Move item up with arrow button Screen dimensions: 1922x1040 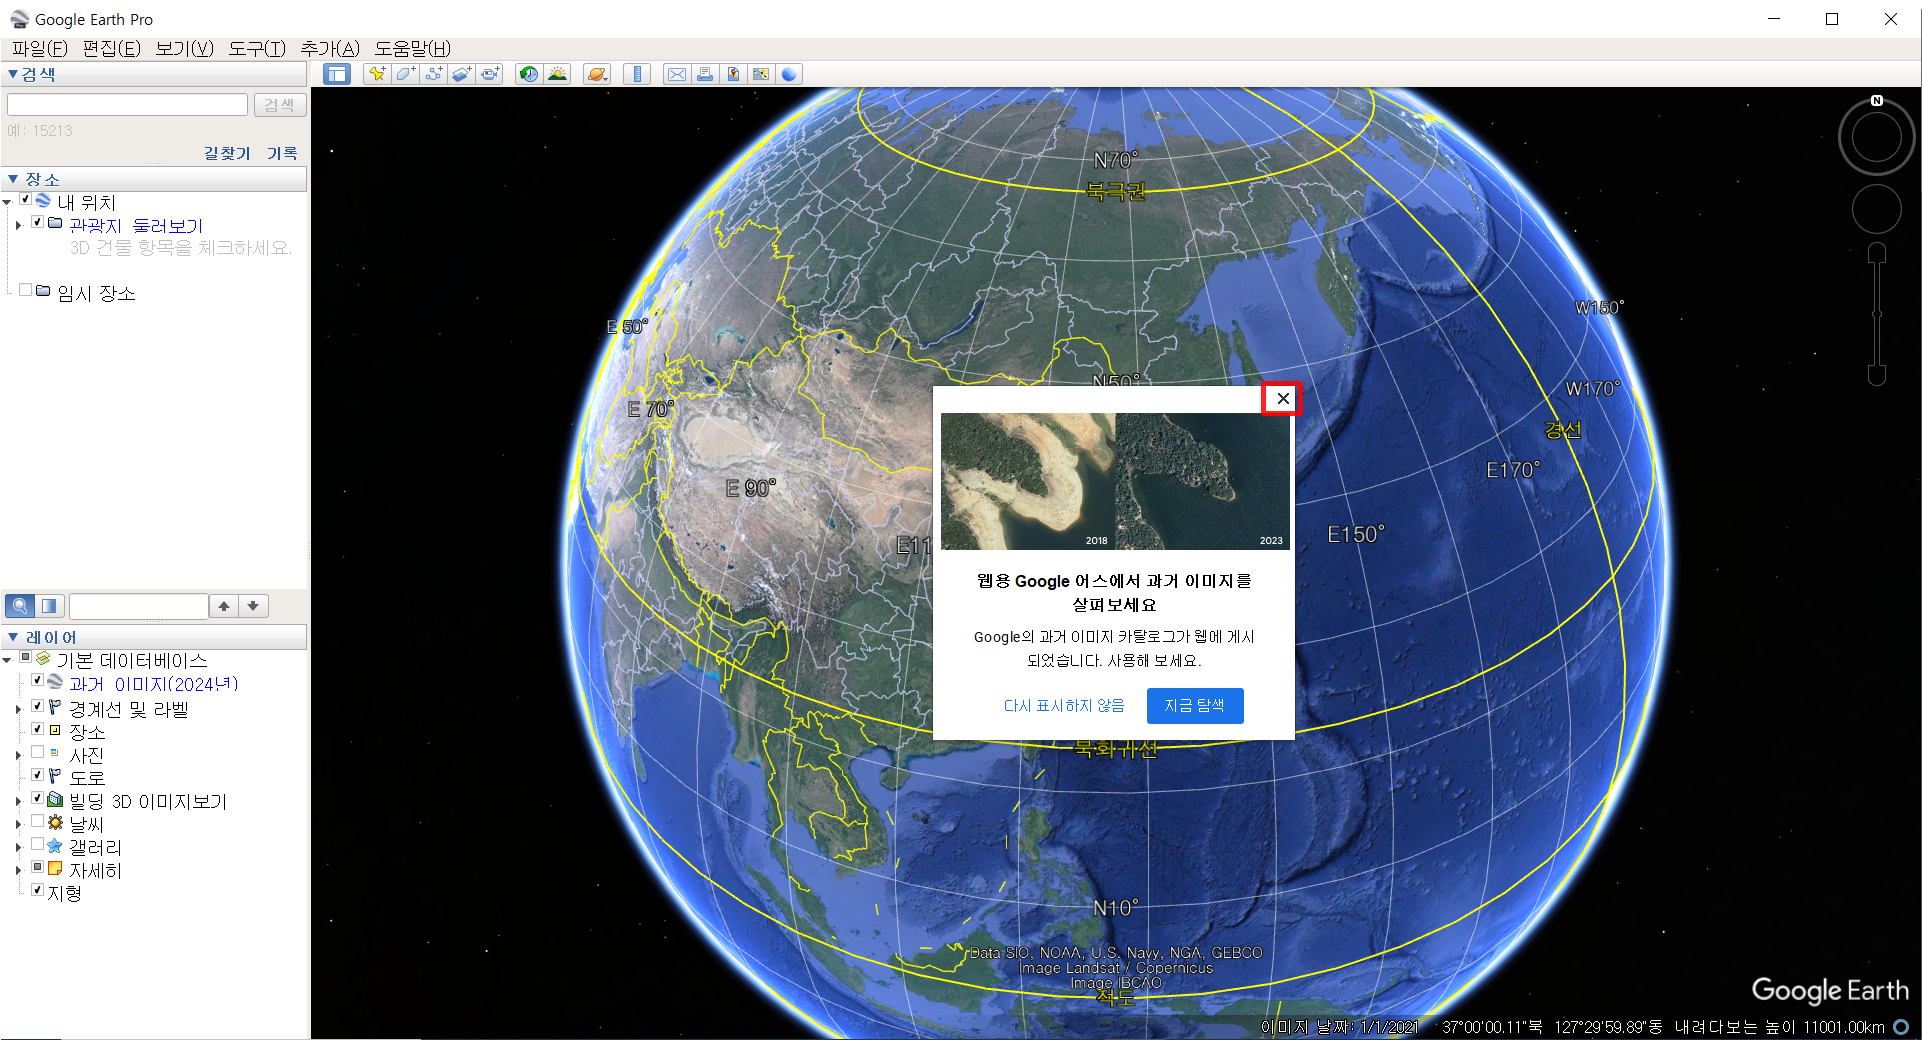coord(224,606)
